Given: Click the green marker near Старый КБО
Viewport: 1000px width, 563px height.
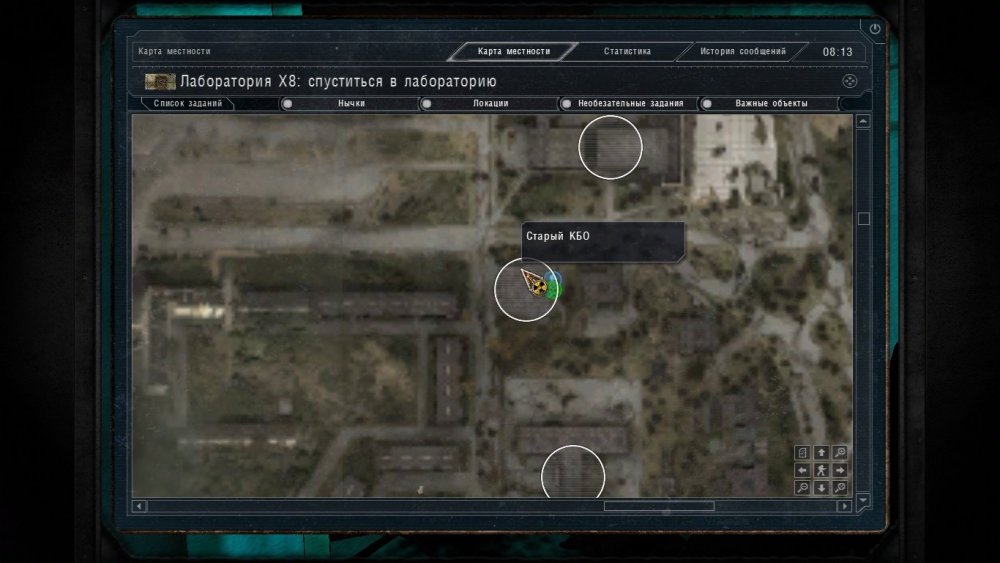Looking at the screenshot, I should click(x=554, y=291).
